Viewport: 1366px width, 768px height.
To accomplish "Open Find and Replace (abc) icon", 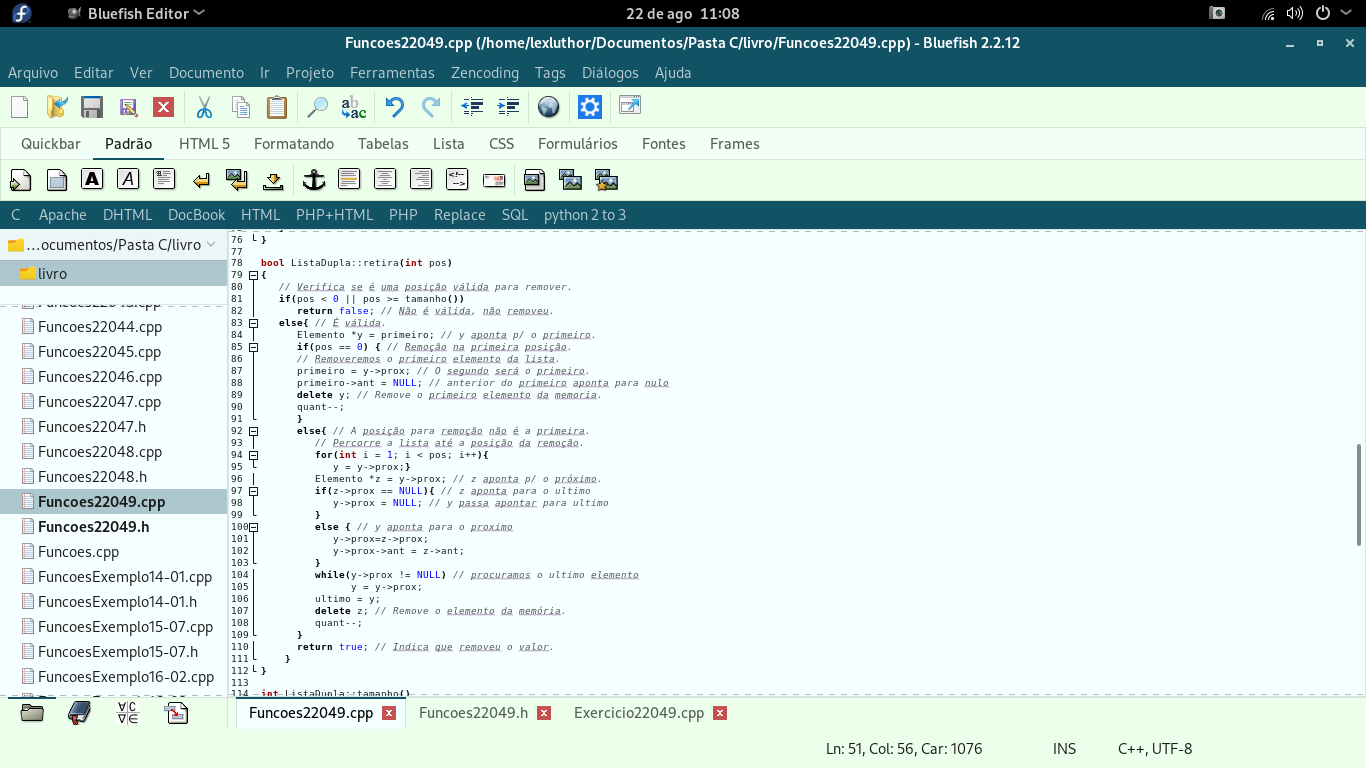I will pos(353,107).
